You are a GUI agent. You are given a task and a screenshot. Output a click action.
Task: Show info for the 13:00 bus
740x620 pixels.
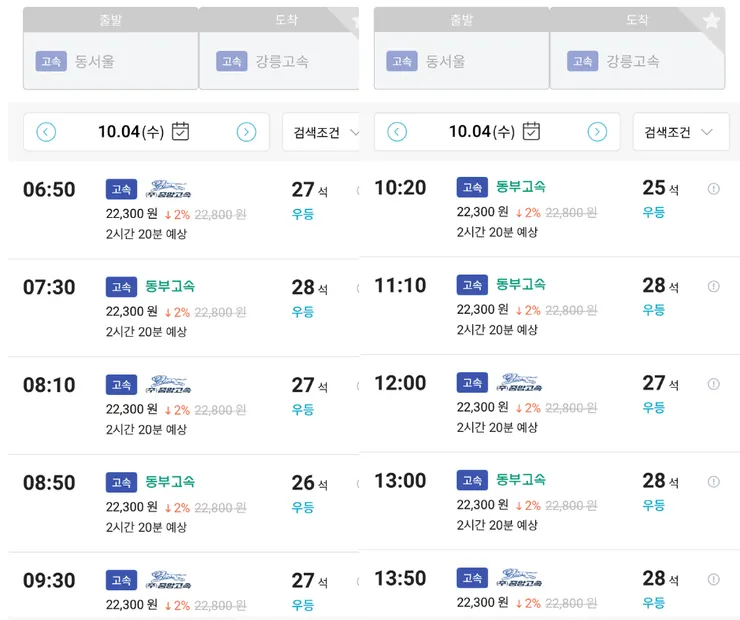click(x=713, y=482)
